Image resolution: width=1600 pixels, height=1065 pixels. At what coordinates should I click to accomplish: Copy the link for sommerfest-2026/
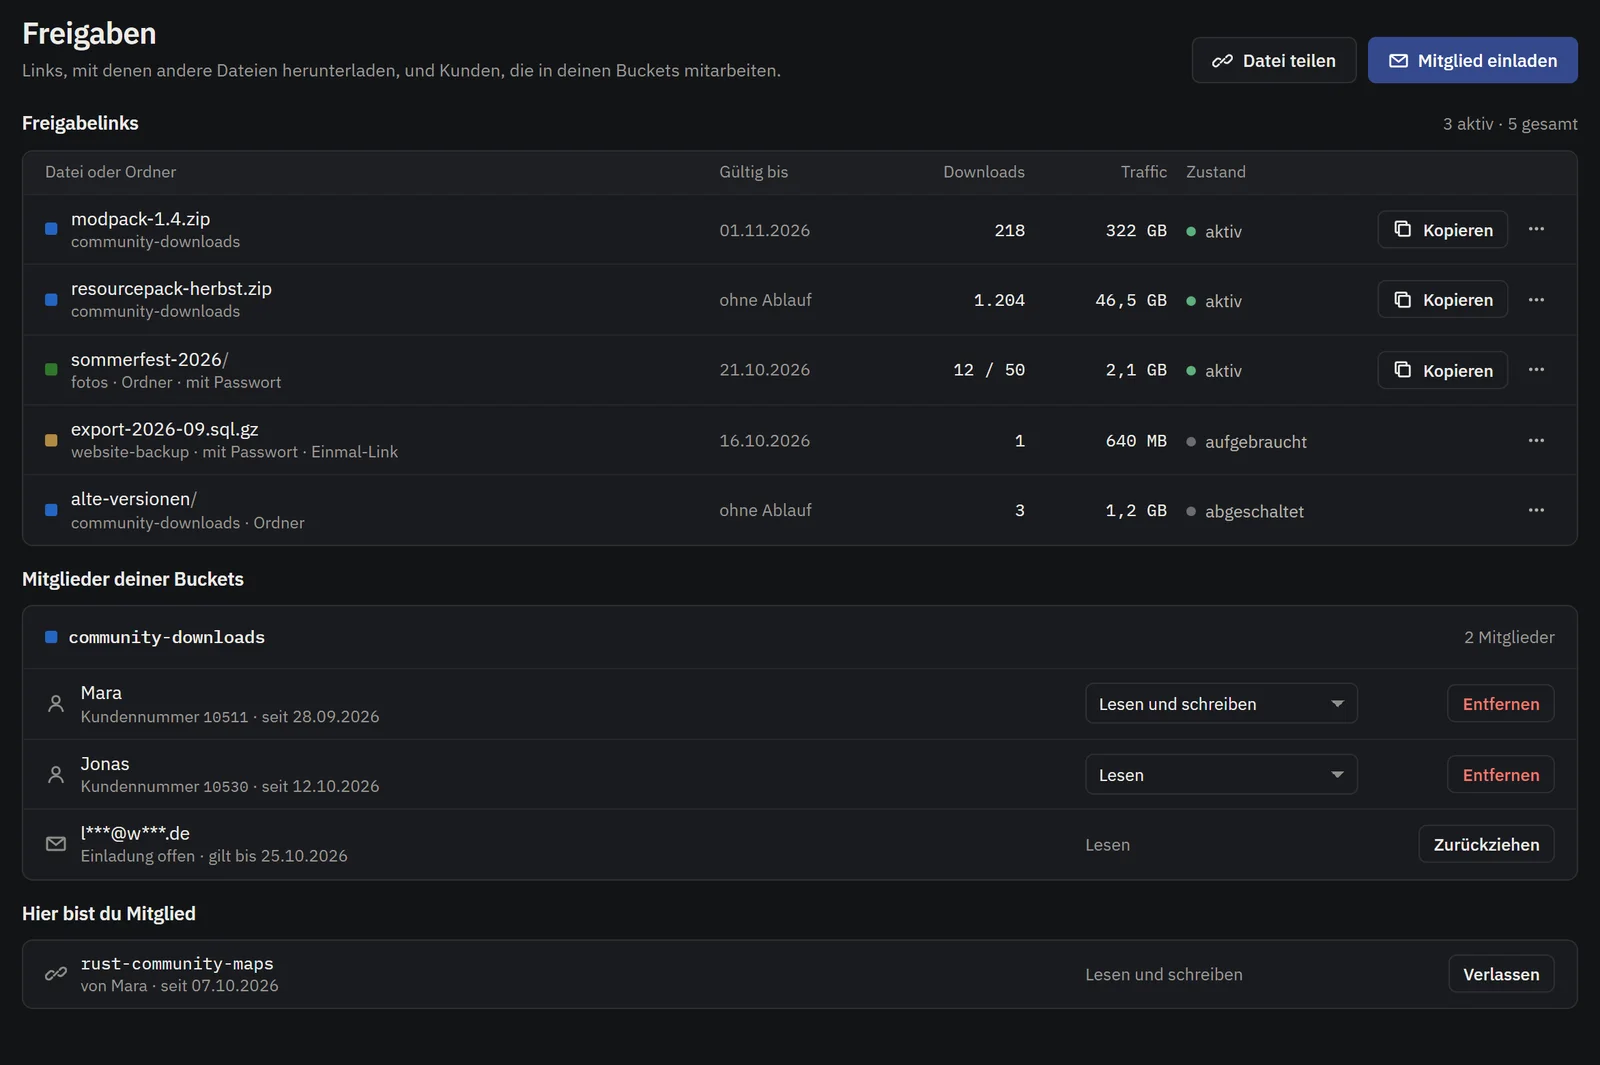pyautogui.click(x=1443, y=370)
